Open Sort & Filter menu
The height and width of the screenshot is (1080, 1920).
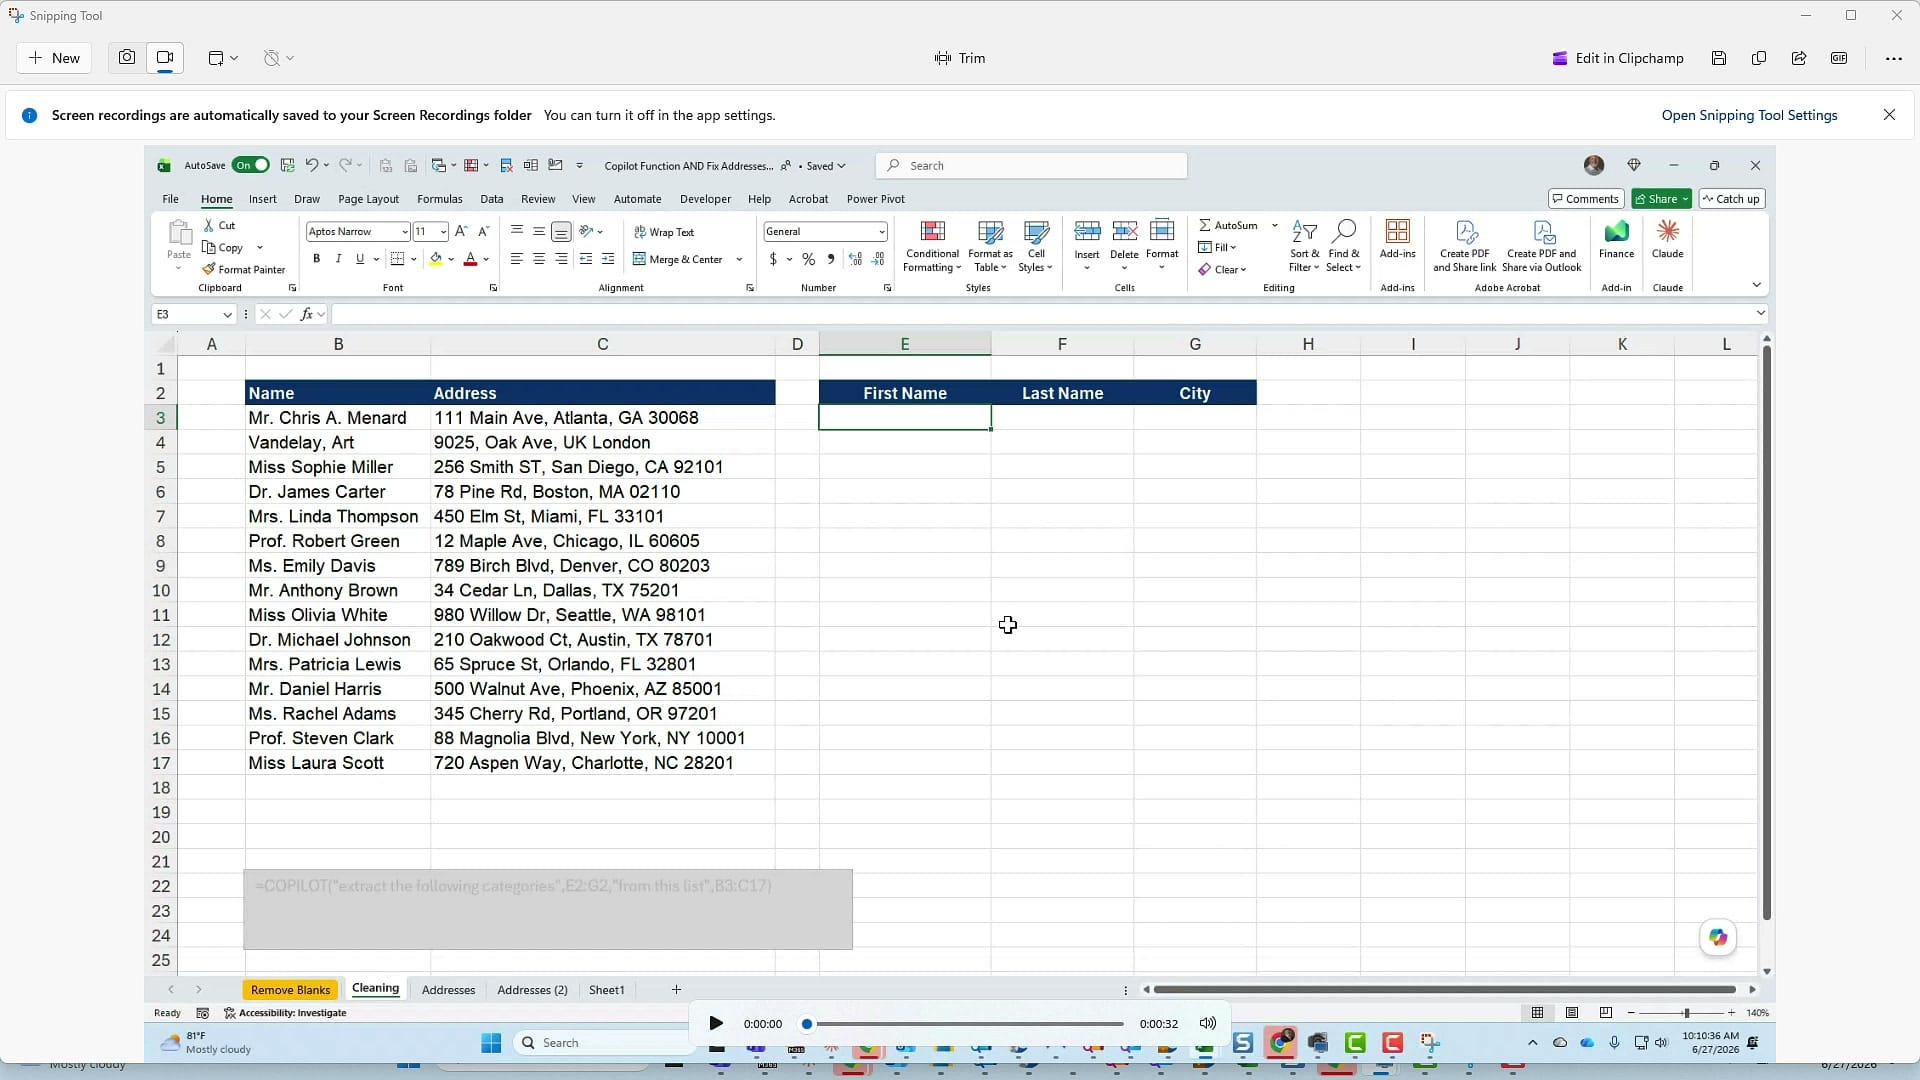pos(1304,246)
